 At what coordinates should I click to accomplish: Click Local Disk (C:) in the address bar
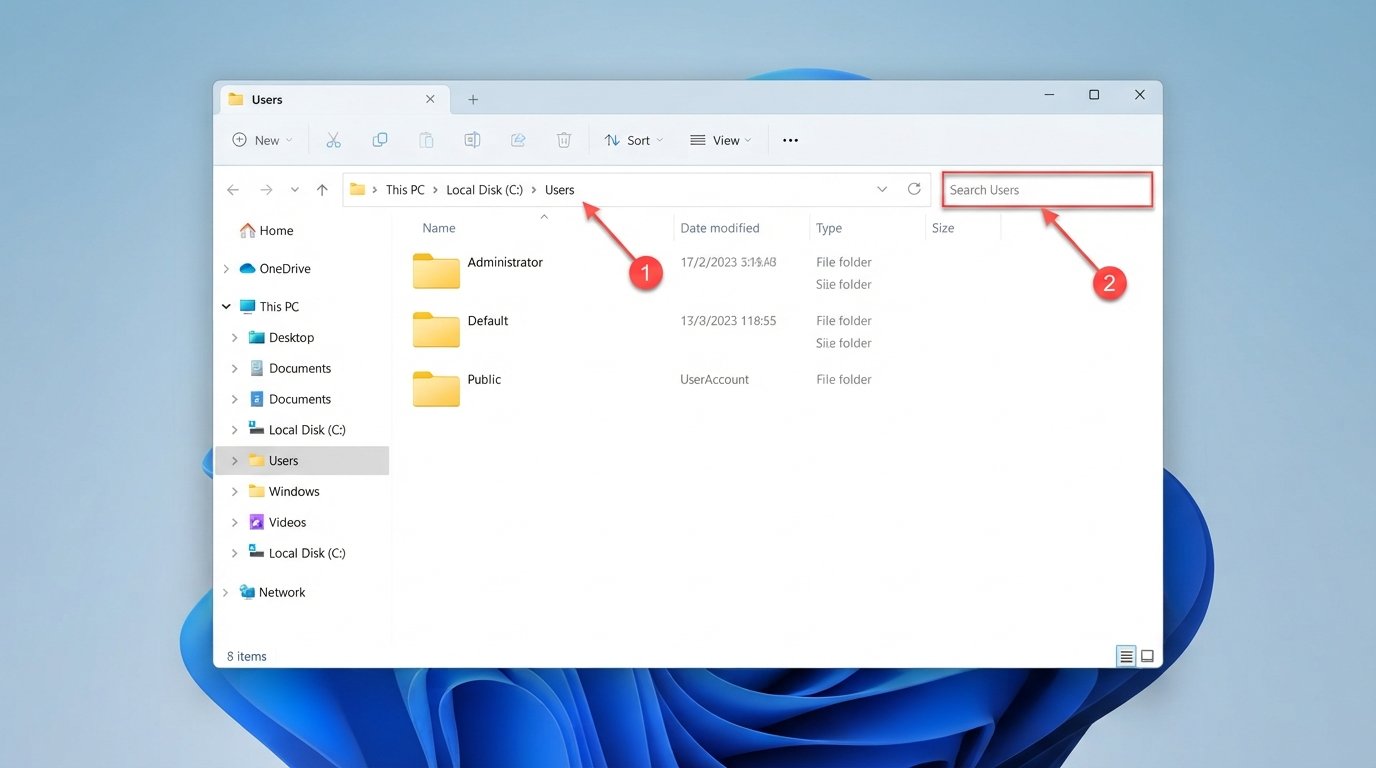[x=485, y=190]
